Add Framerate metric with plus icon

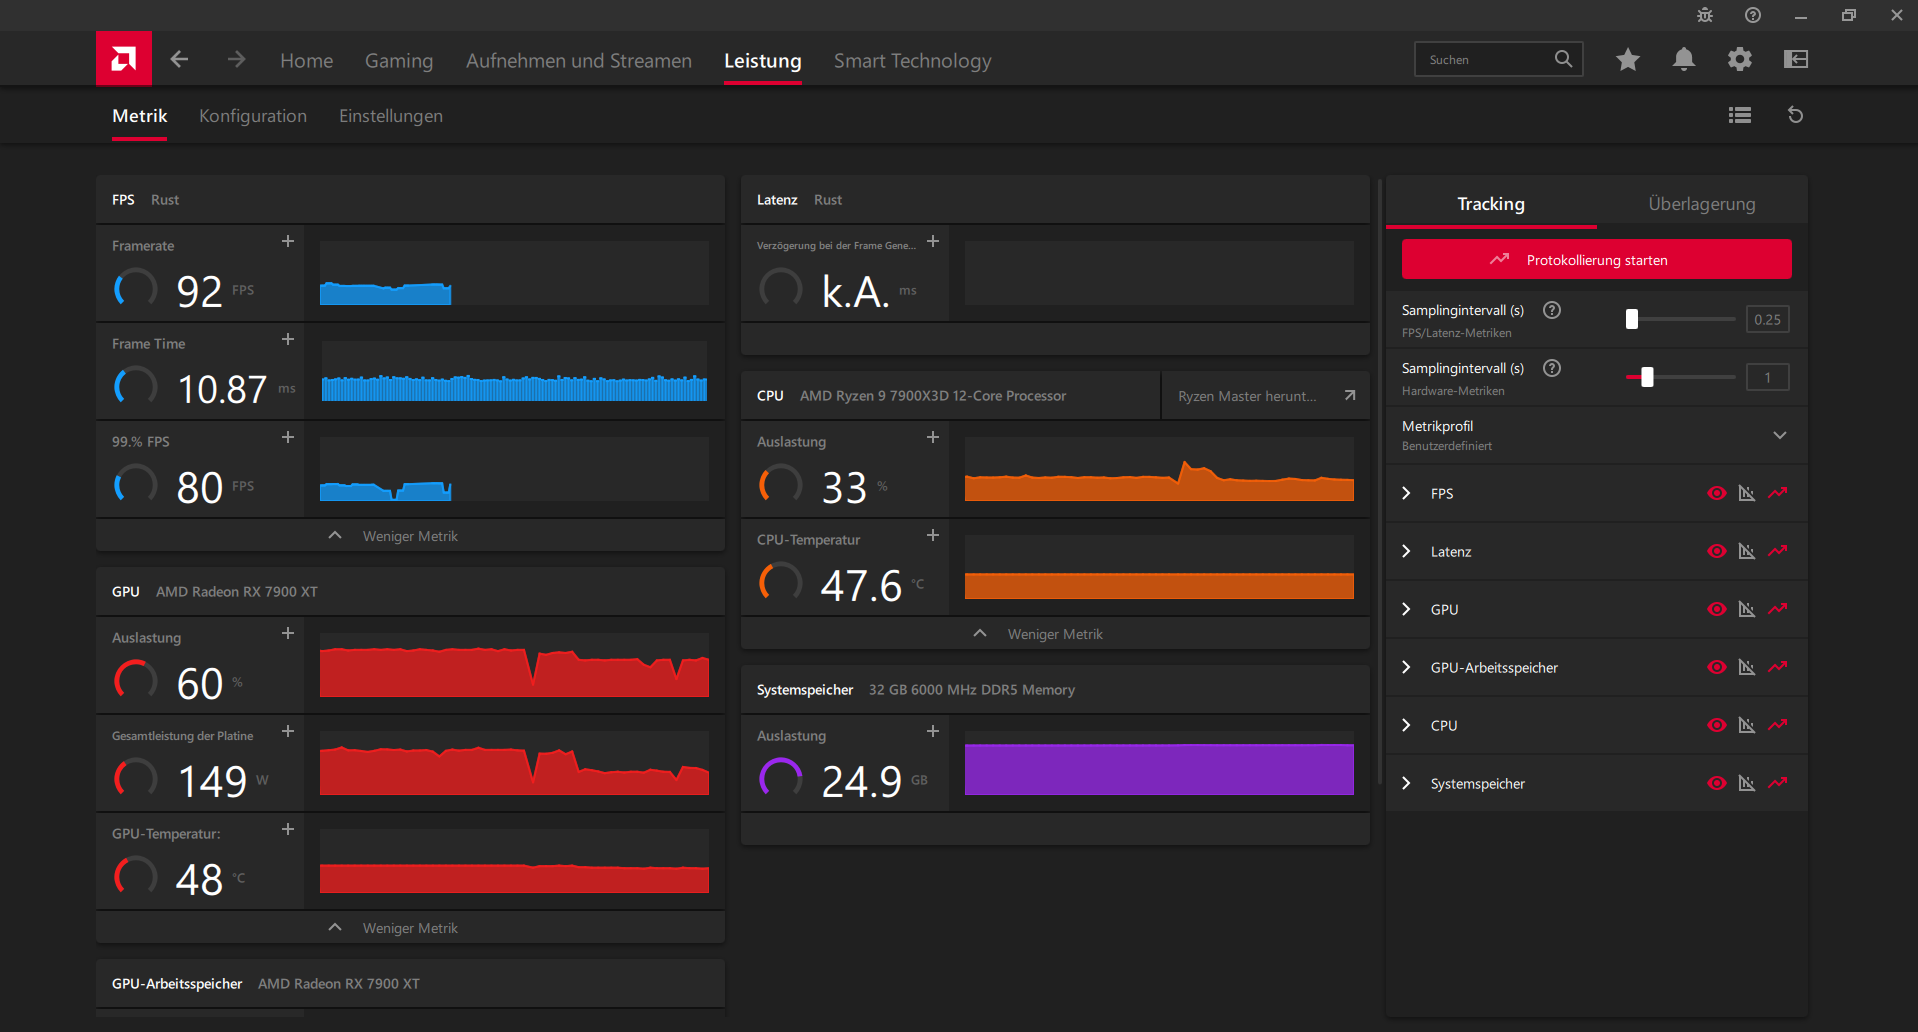click(288, 241)
